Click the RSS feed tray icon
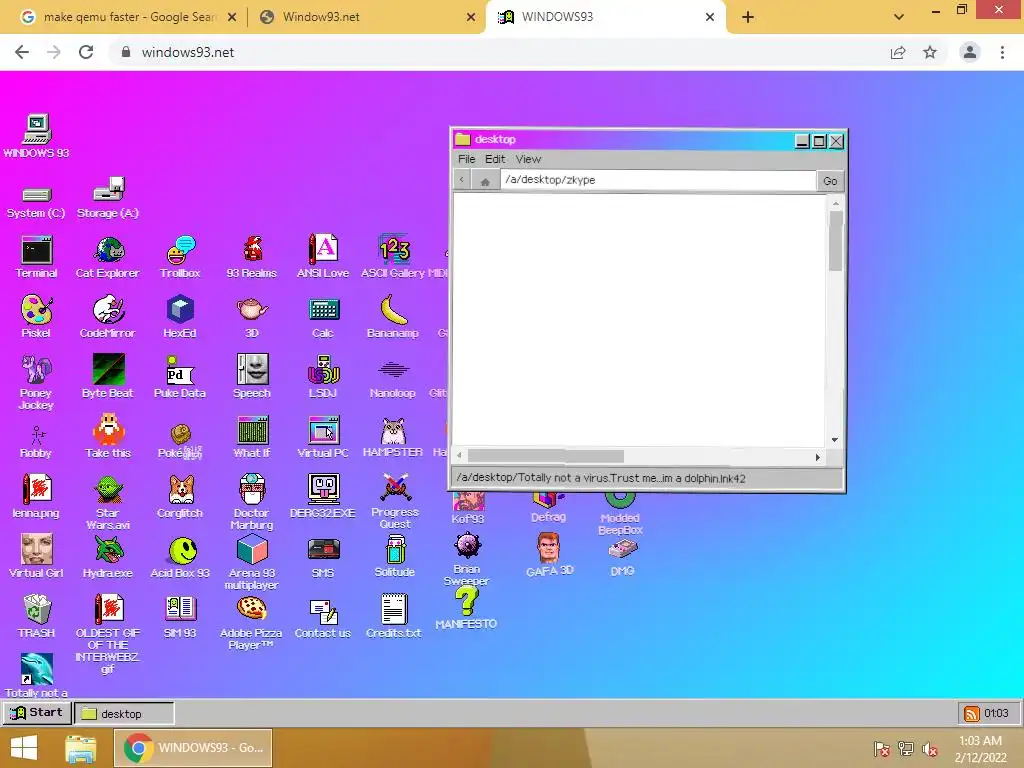The image size is (1024, 768). tap(972, 713)
